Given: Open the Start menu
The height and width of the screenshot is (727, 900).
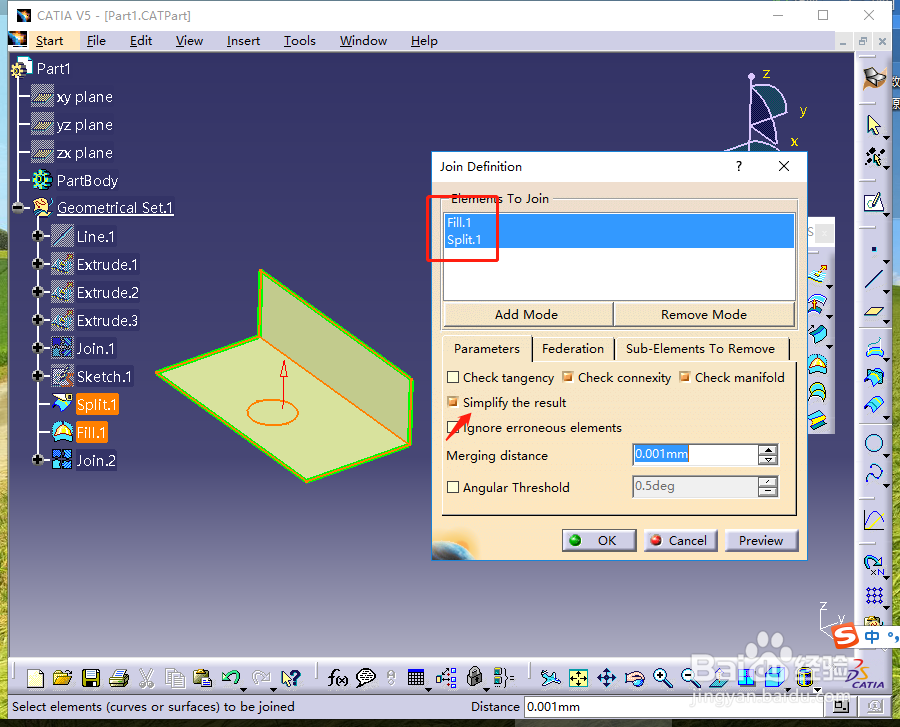Looking at the screenshot, I should pos(49,41).
